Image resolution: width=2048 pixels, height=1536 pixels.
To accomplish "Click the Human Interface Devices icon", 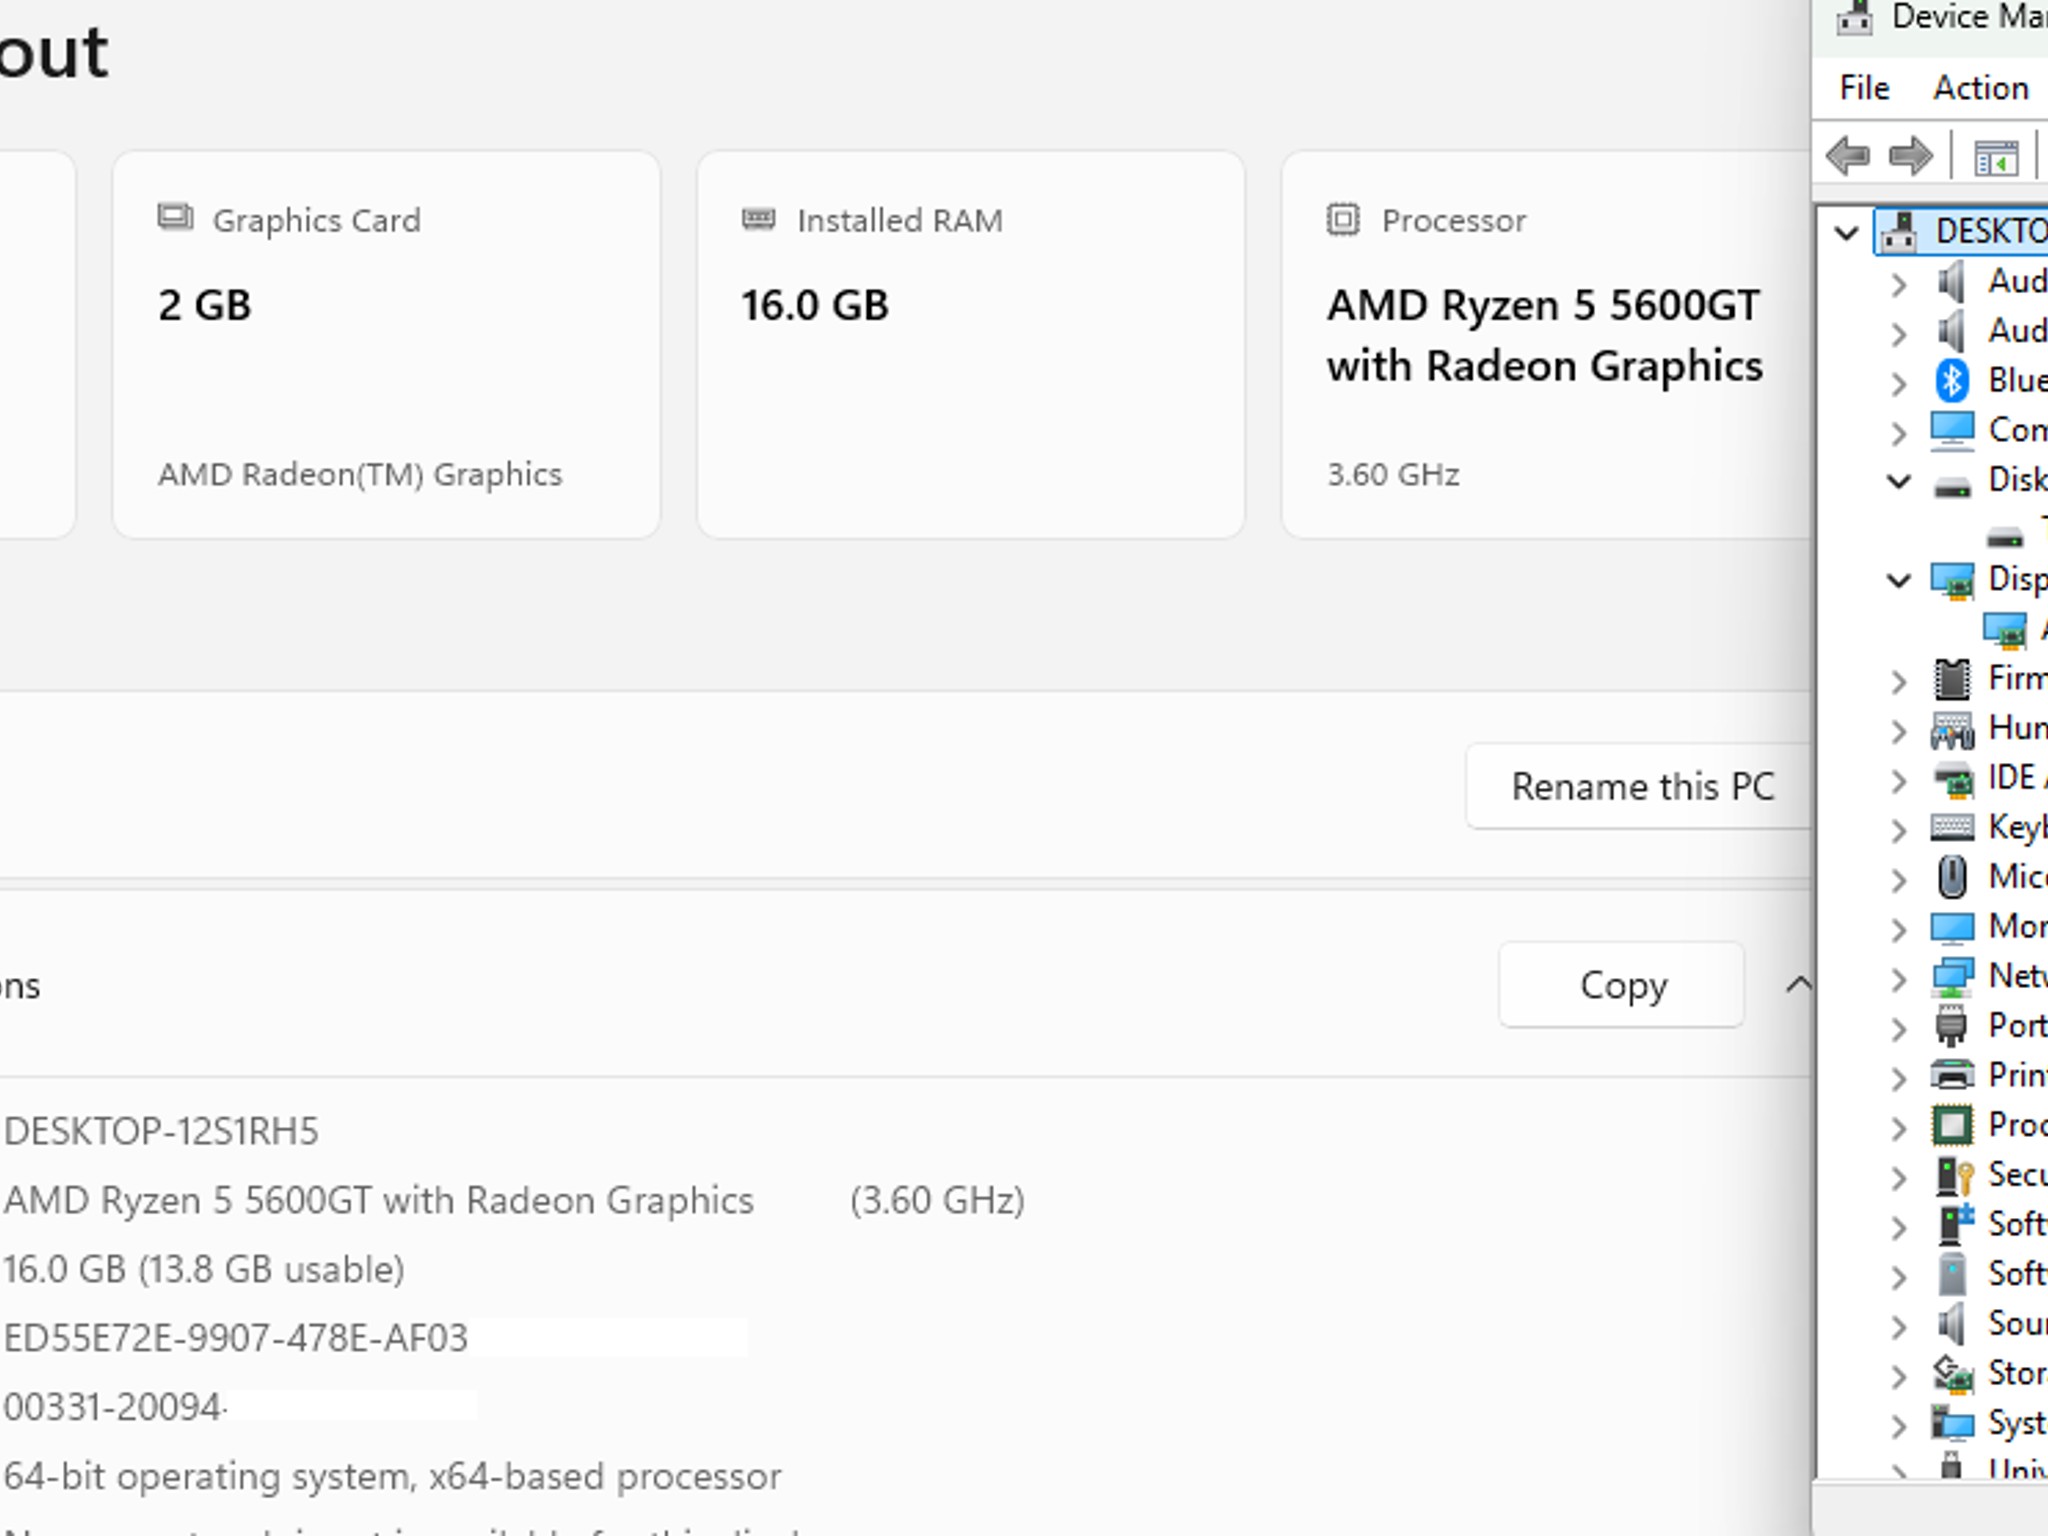I will (x=1952, y=730).
